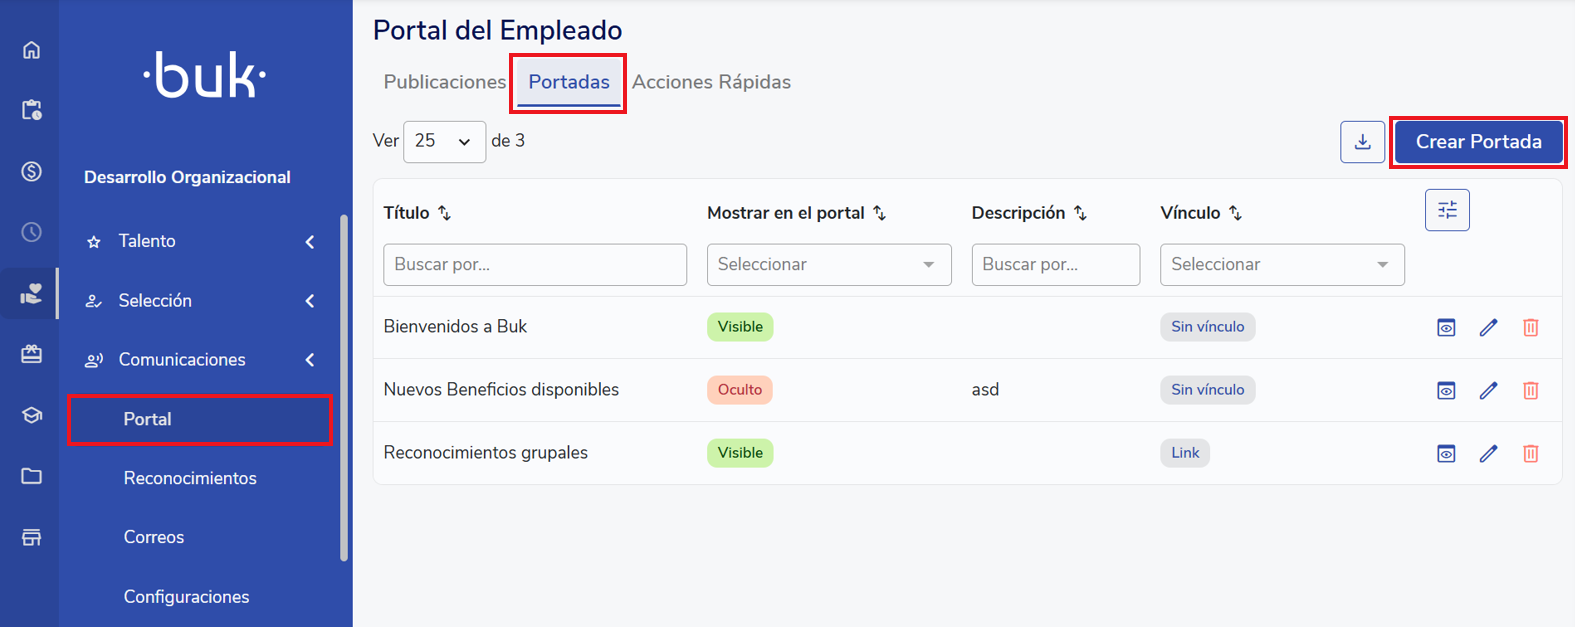Screen dimensions: 1575x627
Task: Switch to the Acciones Rápidas tab
Action: (x=711, y=82)
